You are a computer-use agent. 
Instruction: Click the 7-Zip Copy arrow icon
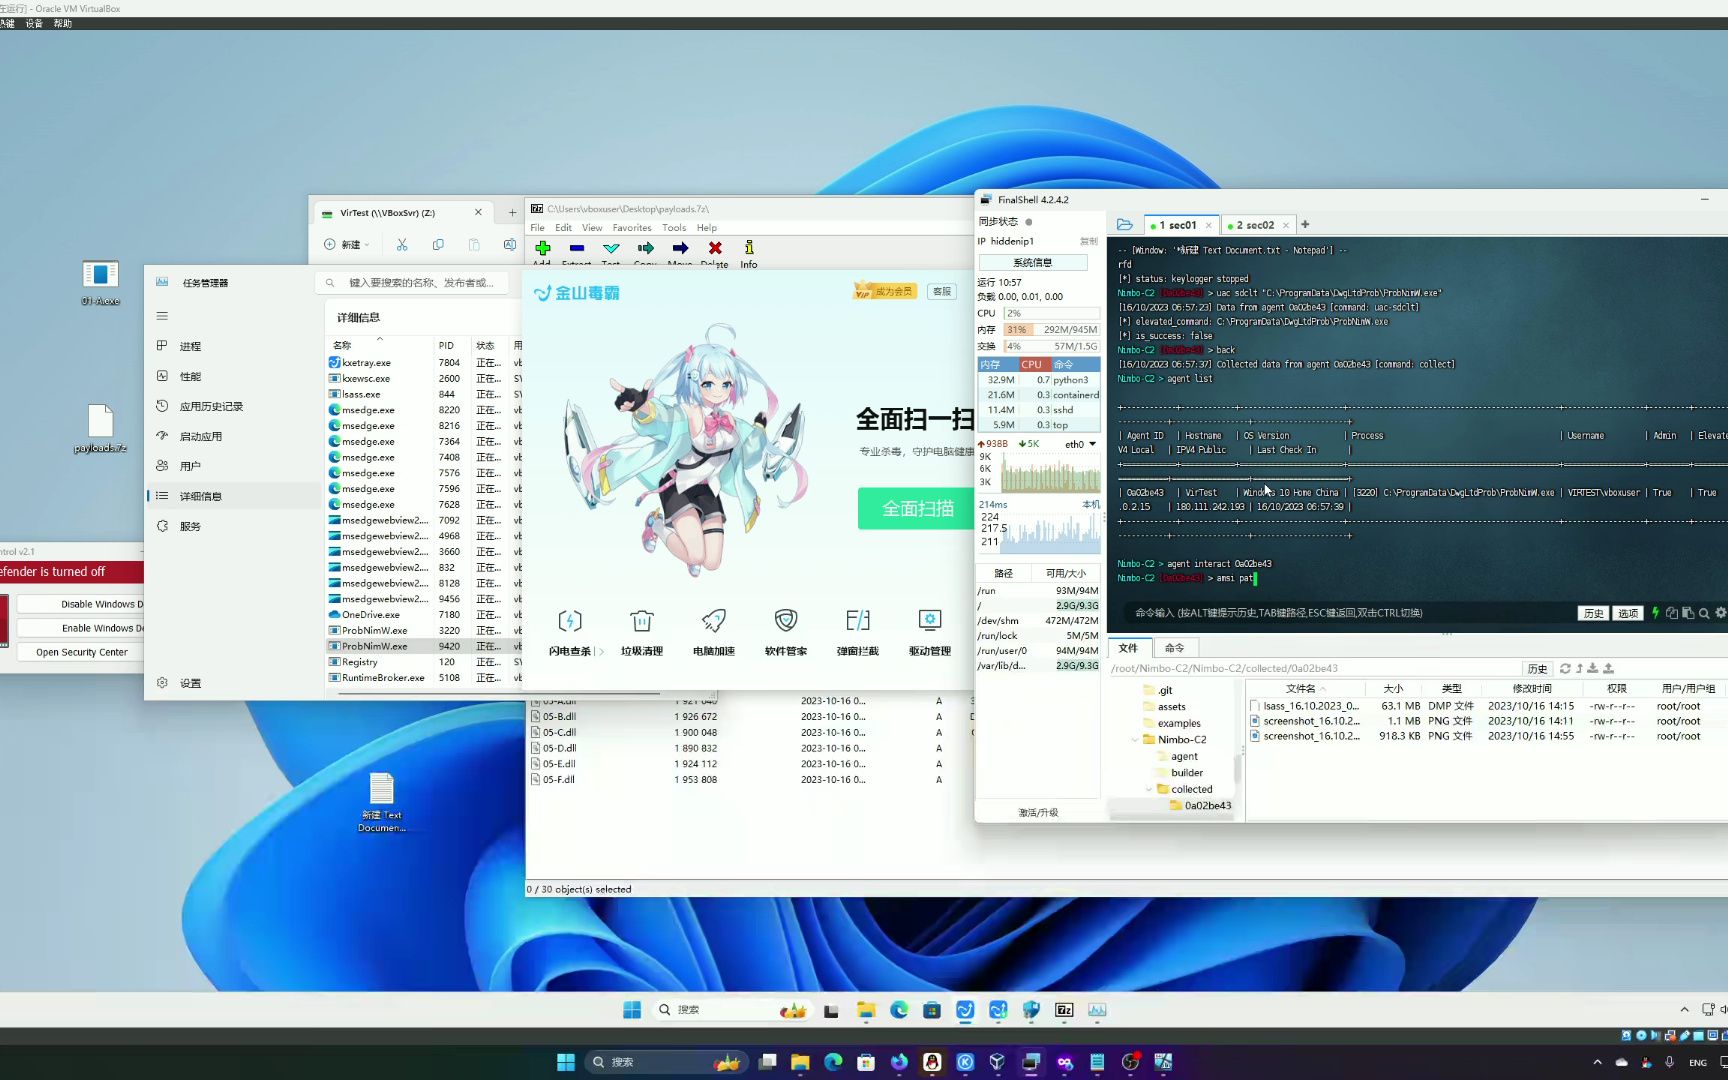pyautogui.click(x=646, y=248)
